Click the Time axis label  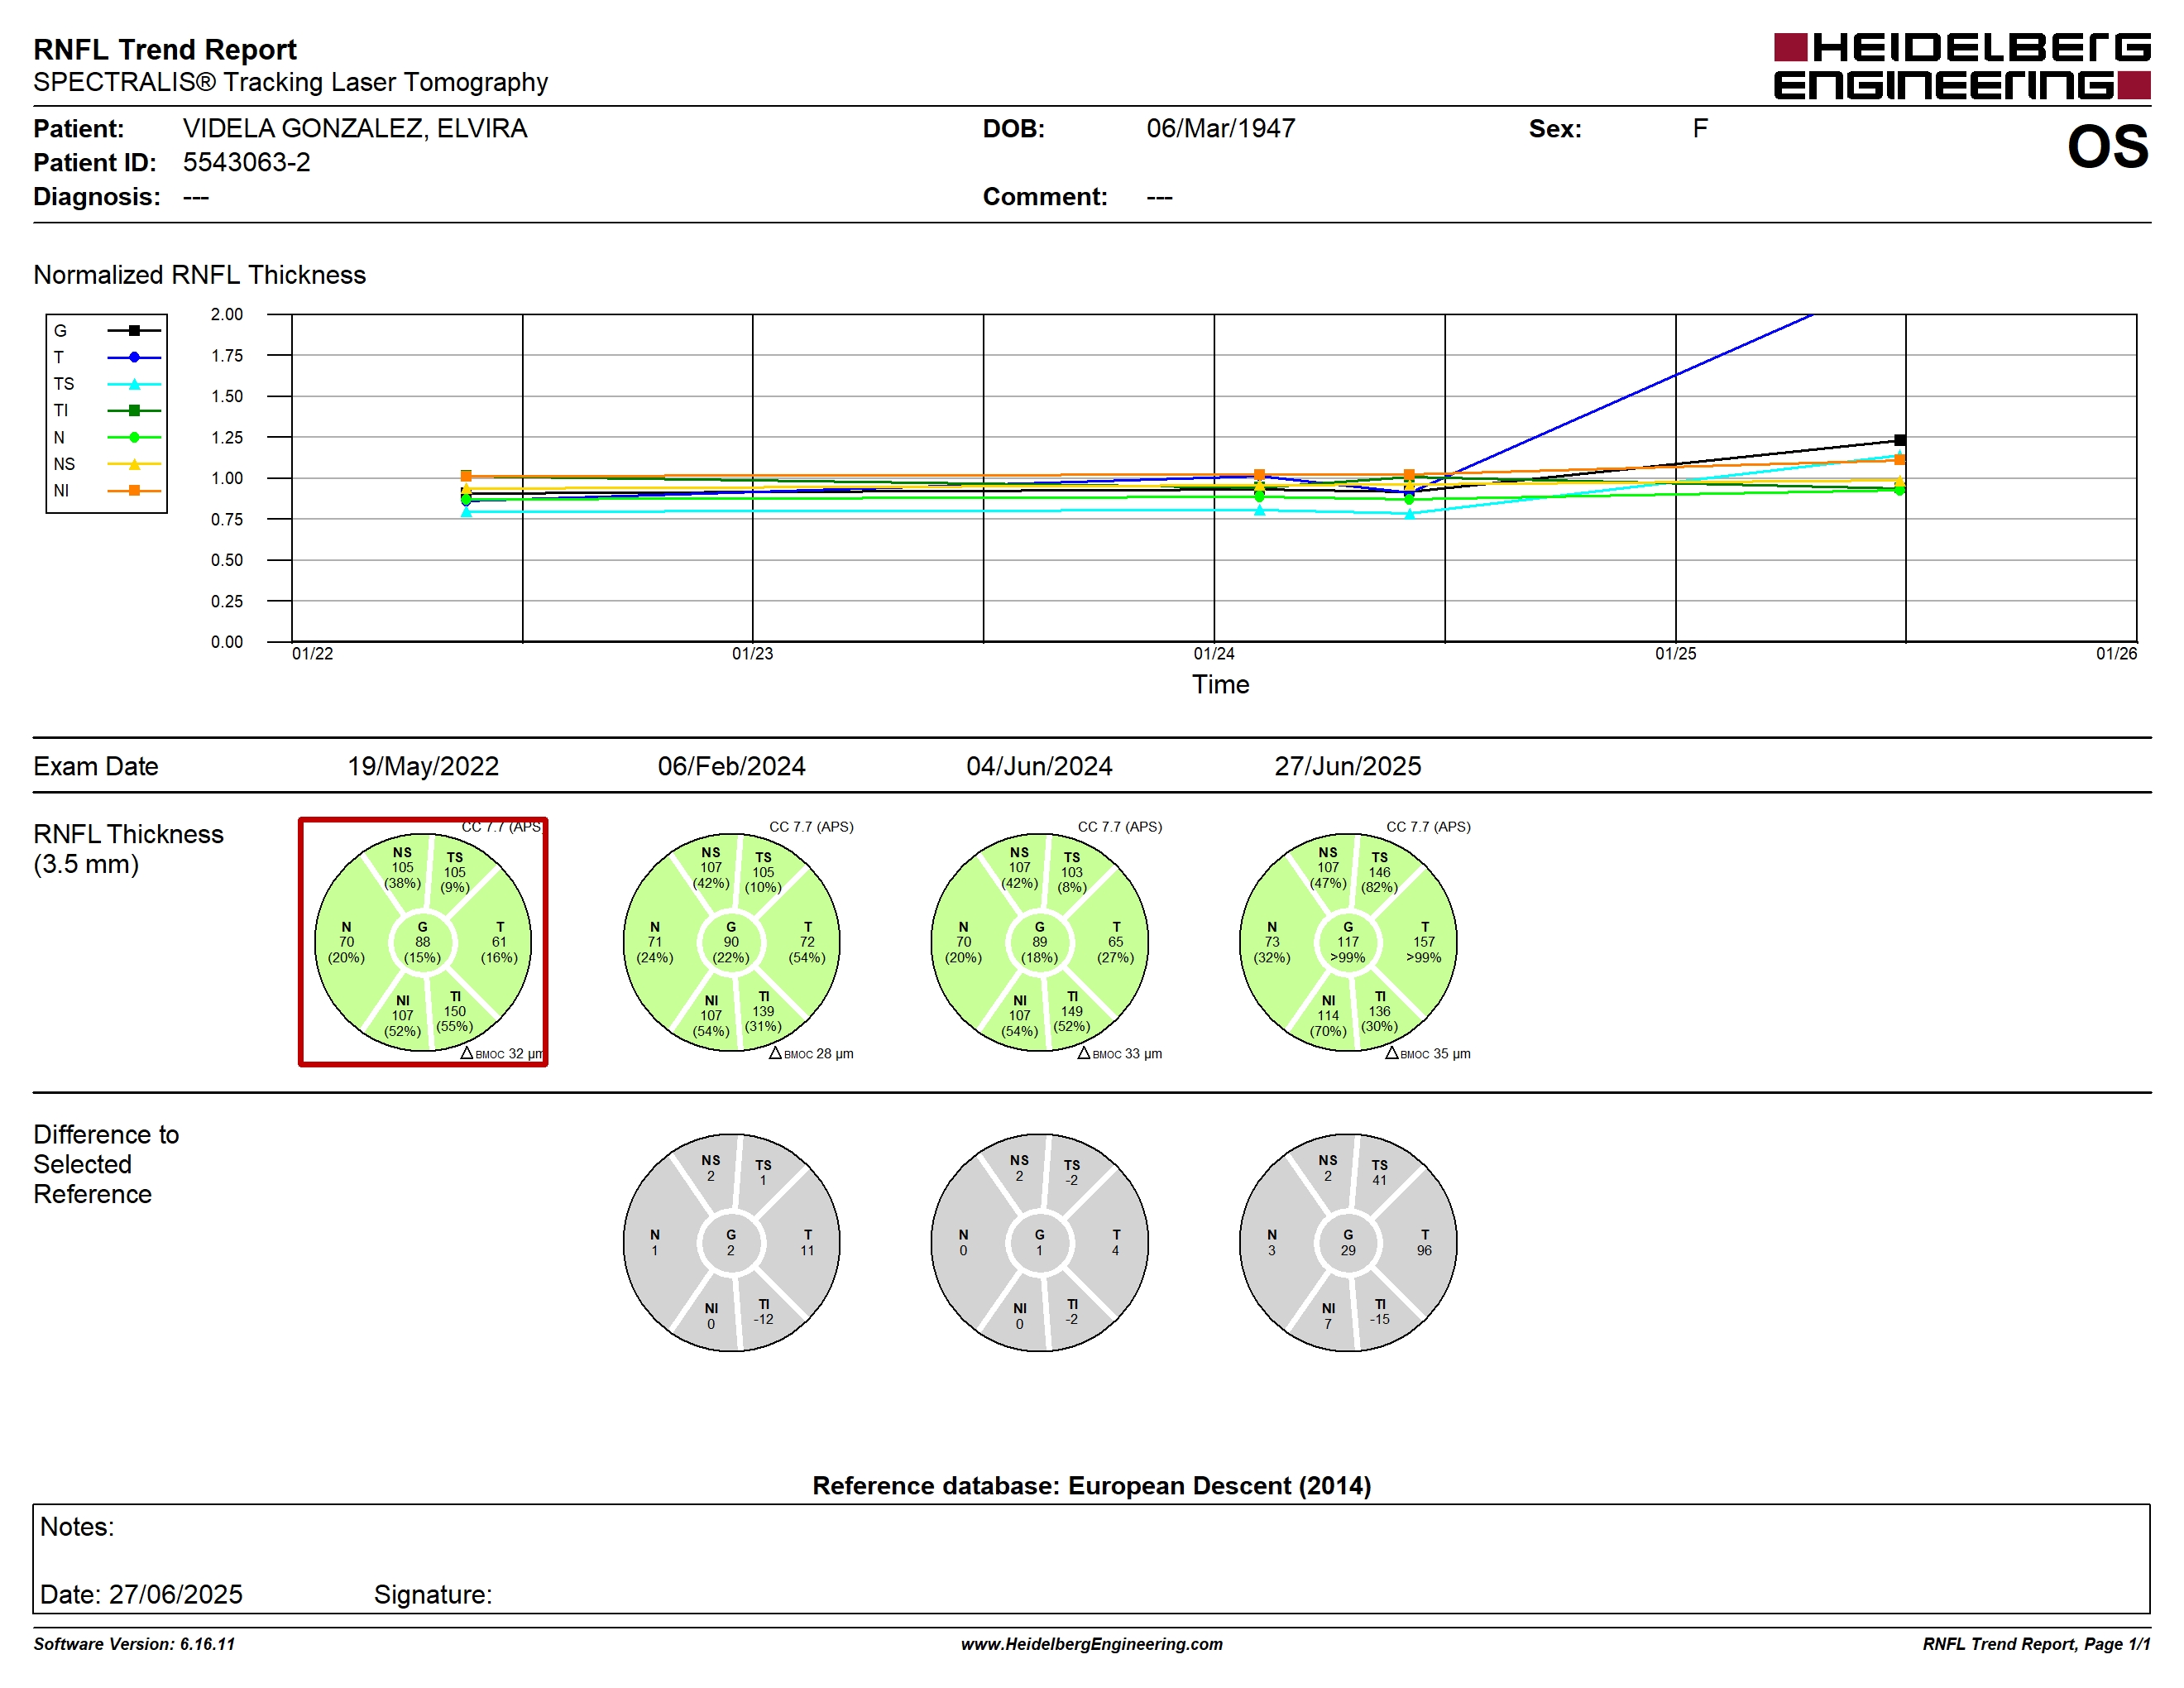(x=1220, y=684)
